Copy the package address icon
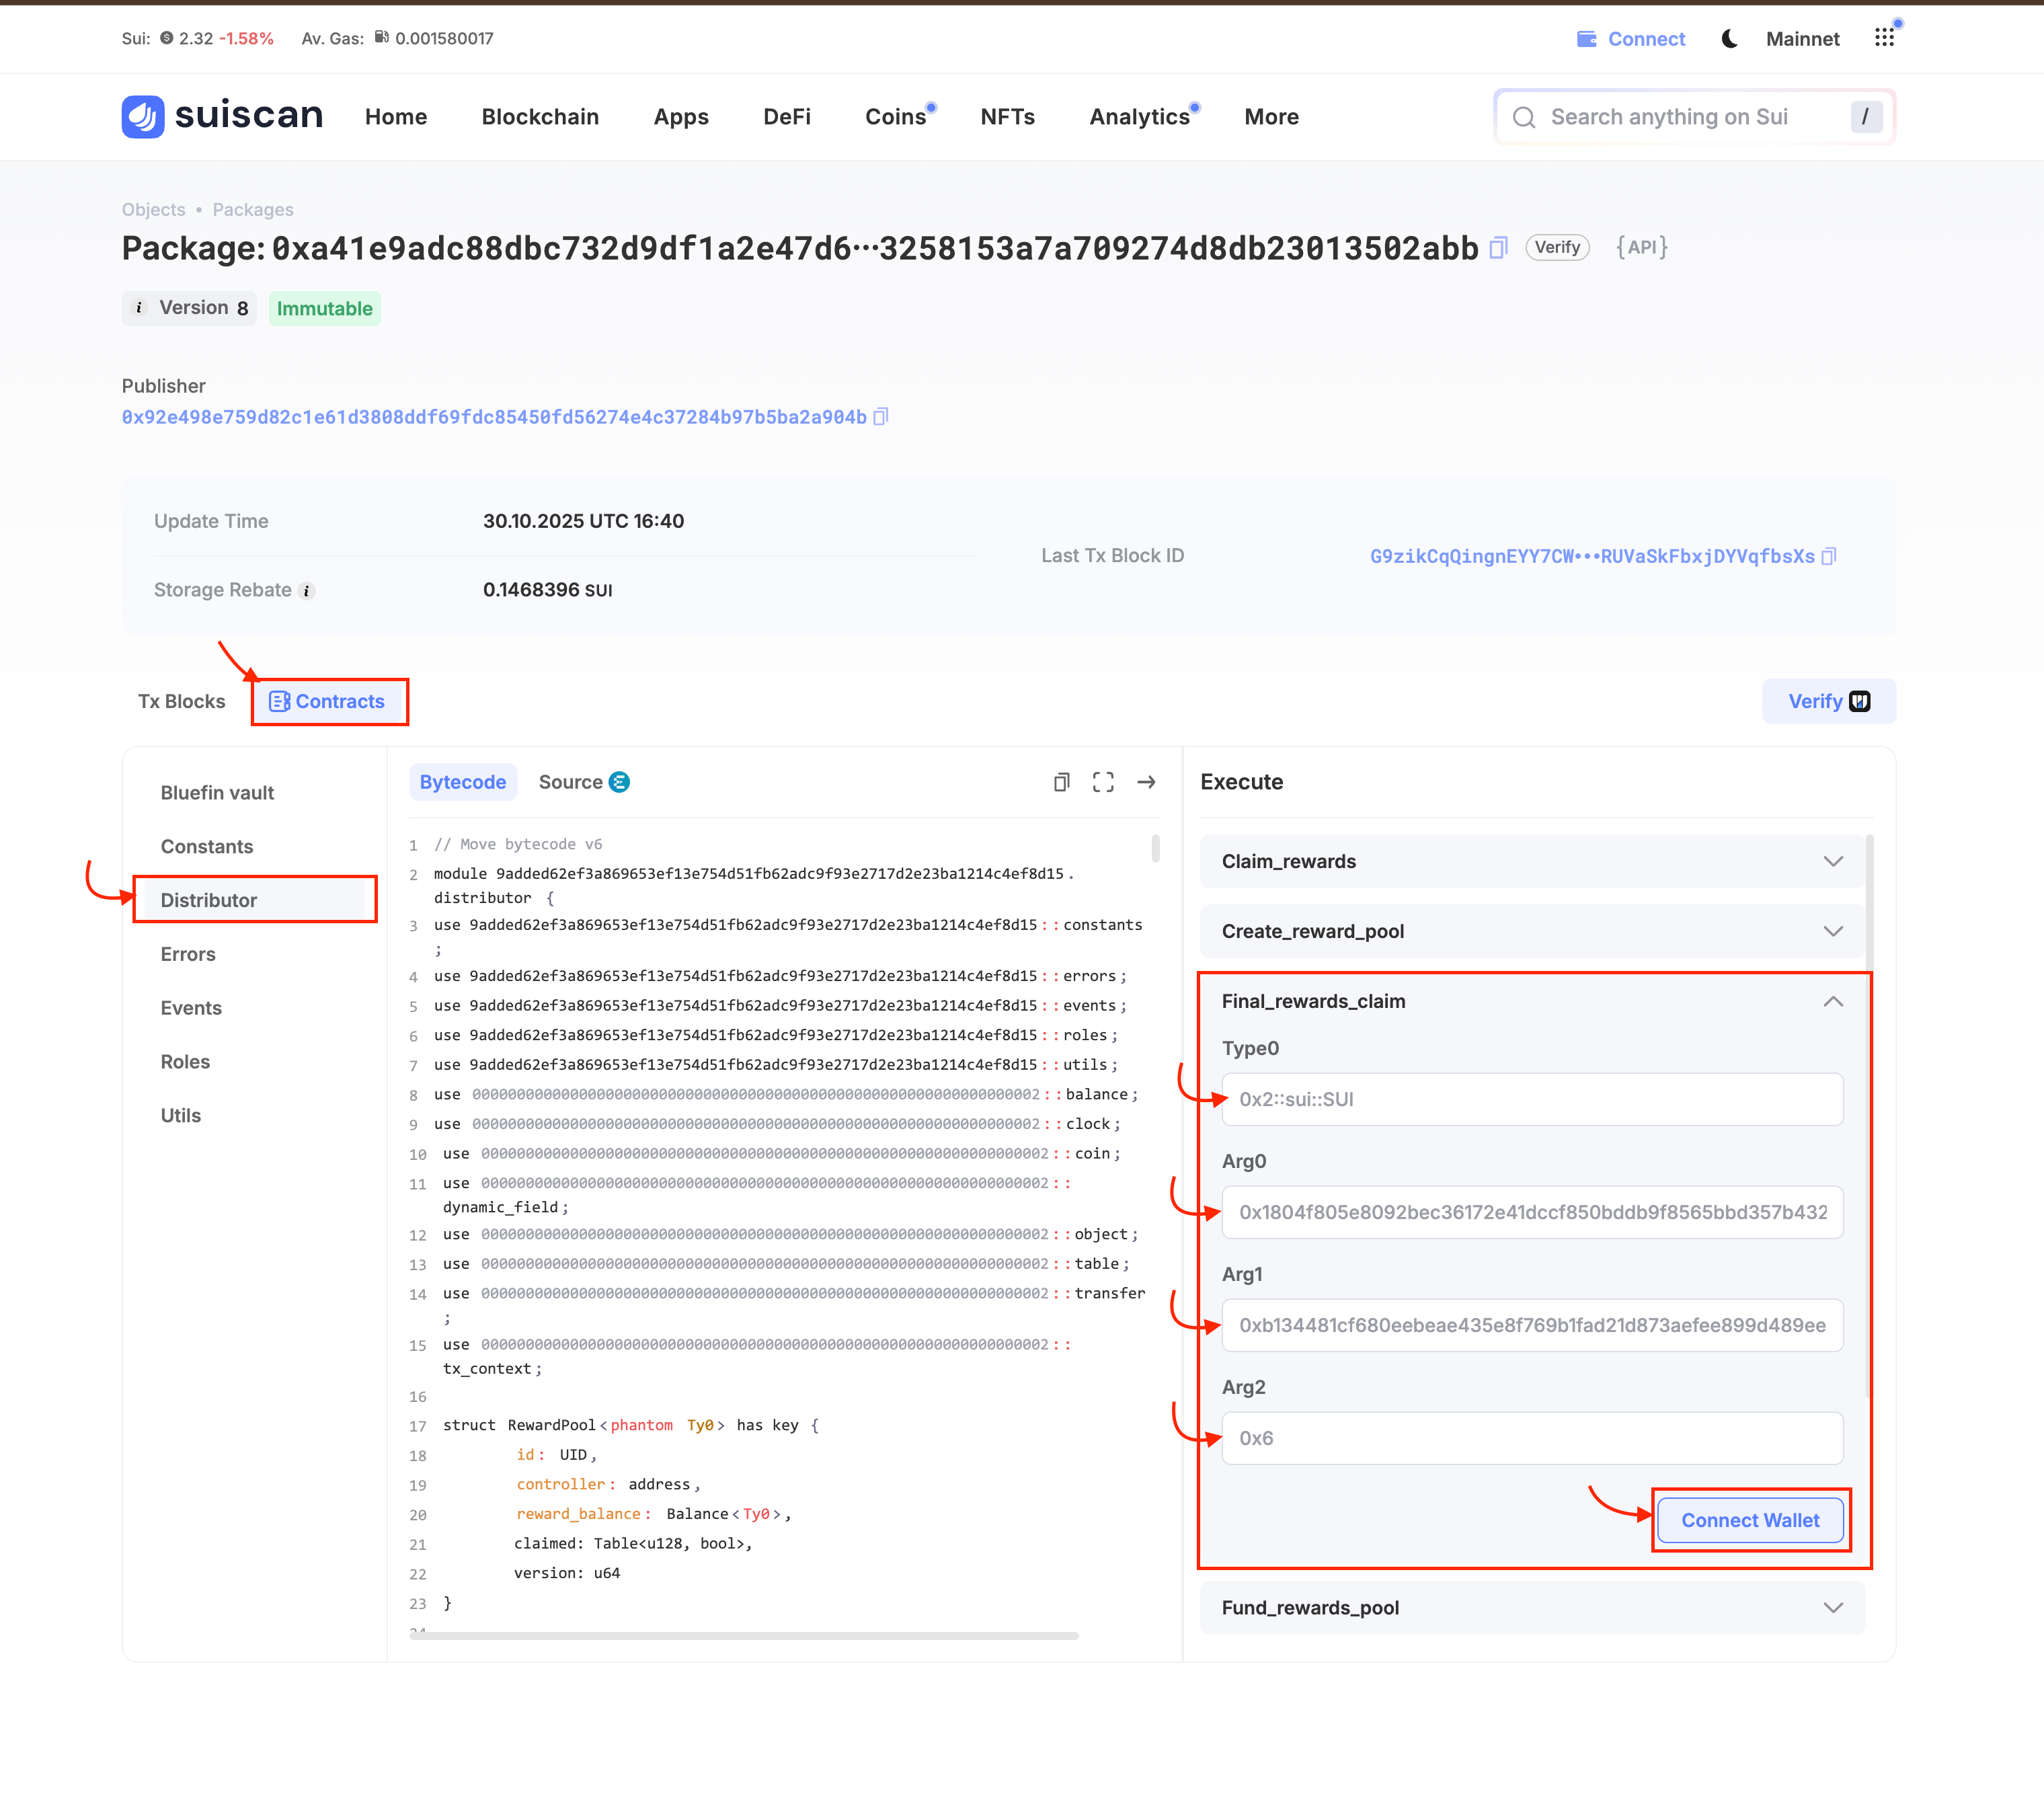Screen dimensions: 2044x1794 (1498, 248)
